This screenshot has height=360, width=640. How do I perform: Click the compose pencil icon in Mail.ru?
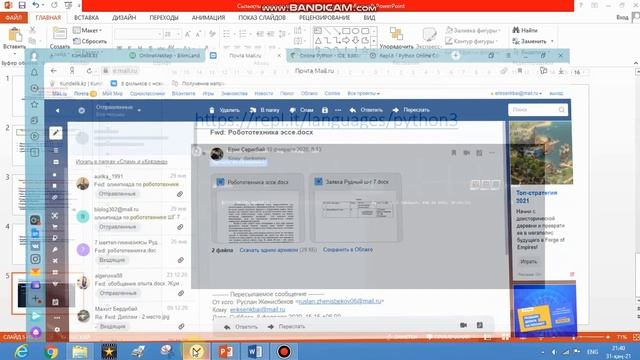point(56,133)
